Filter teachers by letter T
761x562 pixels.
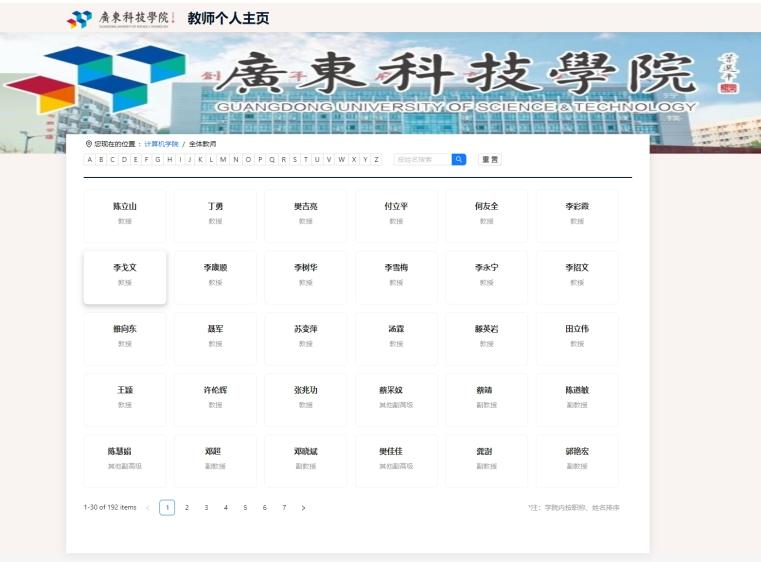(306, 159)
